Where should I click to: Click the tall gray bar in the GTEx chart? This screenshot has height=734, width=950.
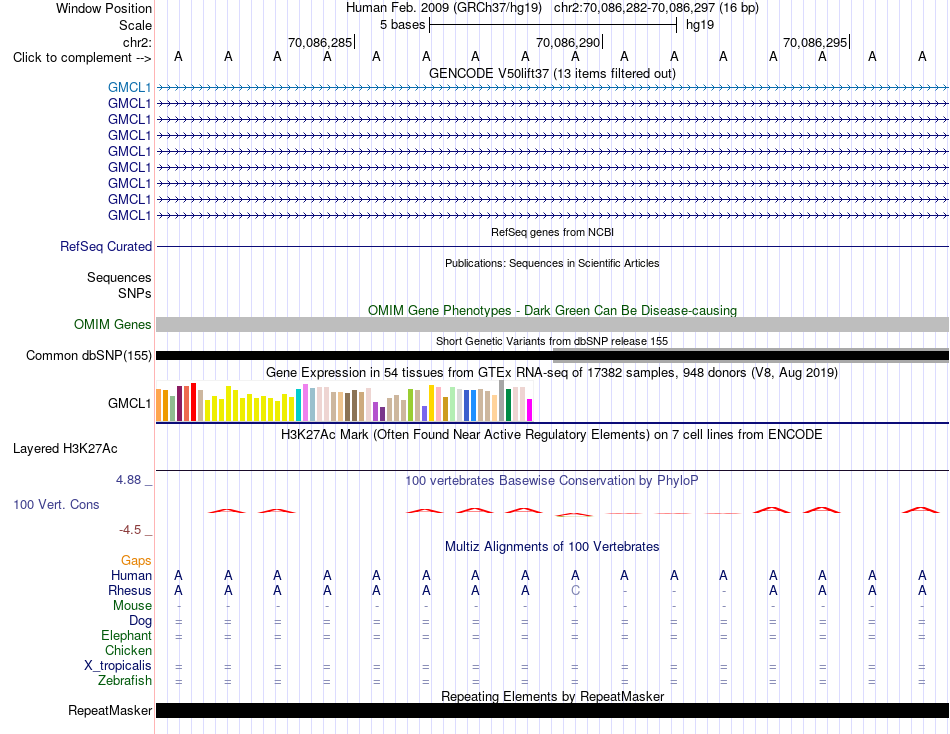tap(502, 401)
